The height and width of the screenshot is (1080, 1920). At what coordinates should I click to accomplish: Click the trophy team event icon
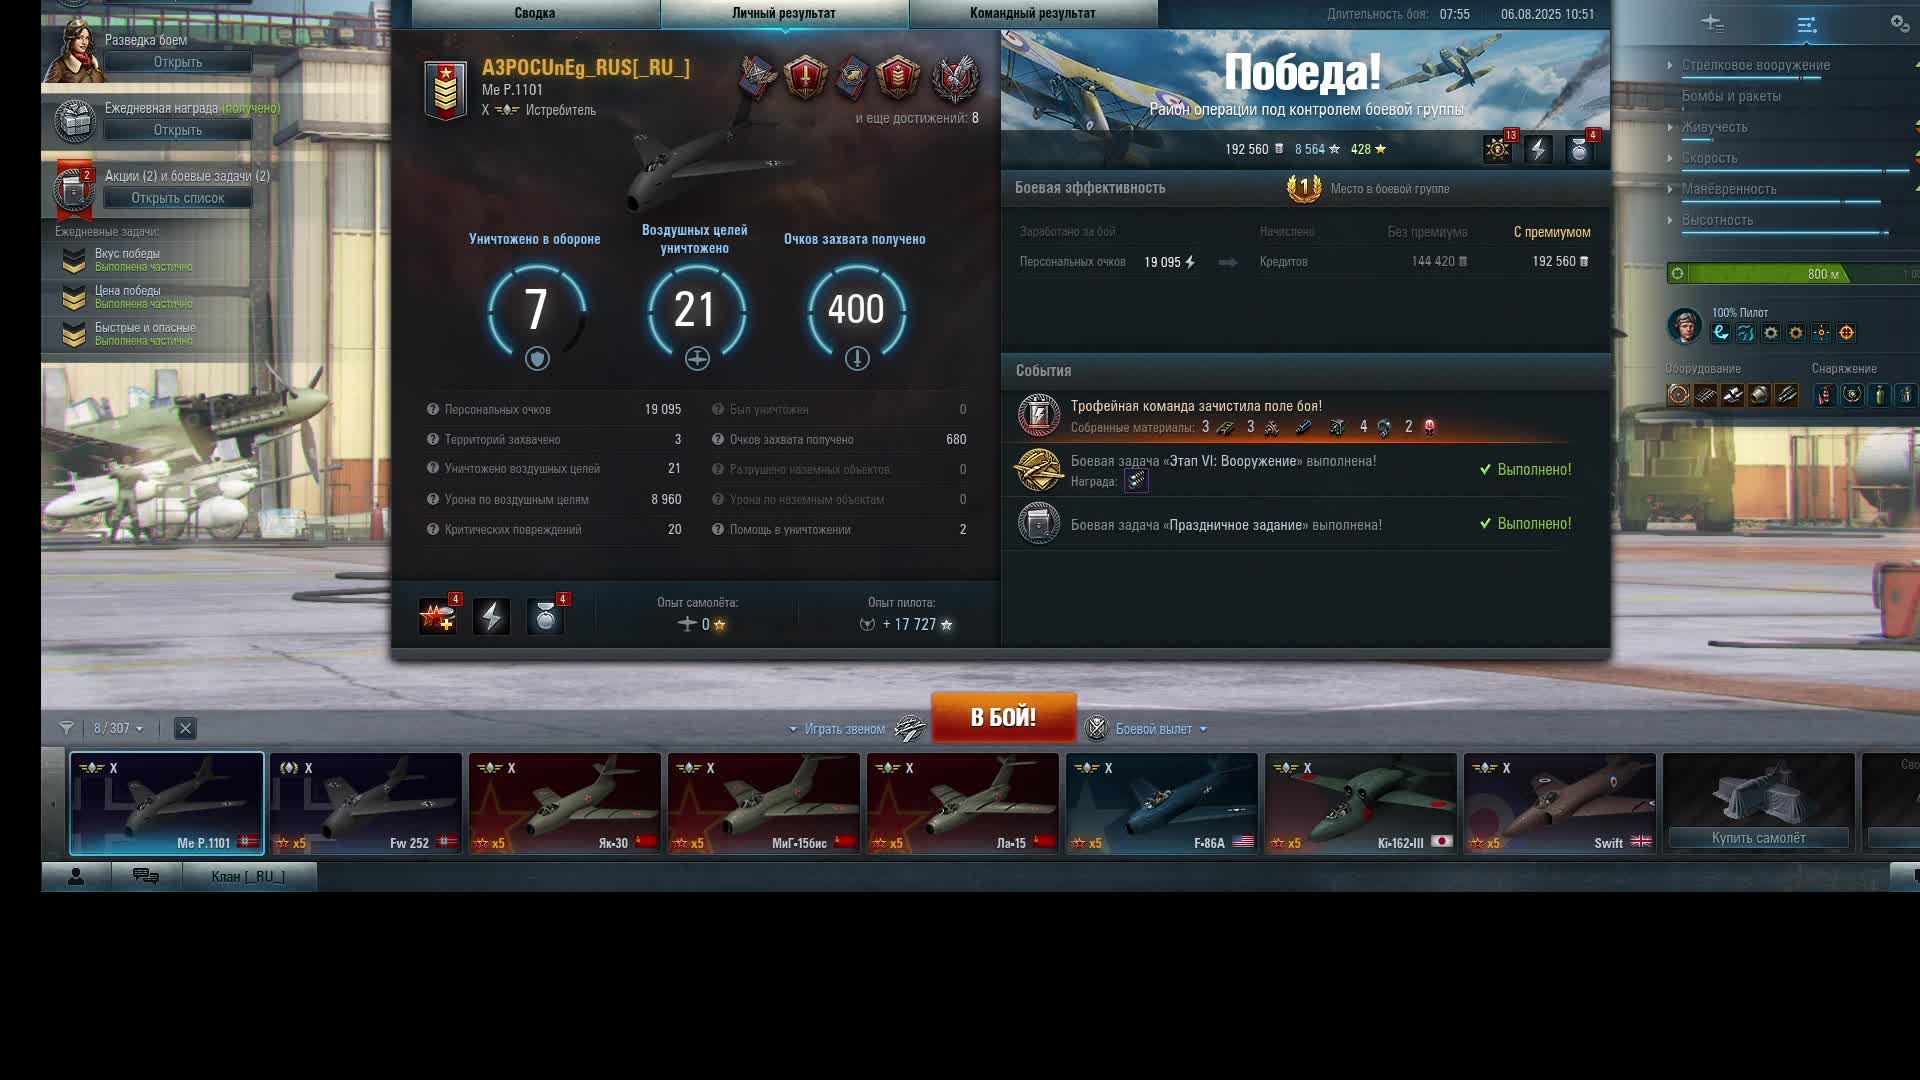(x=1038, y=415)
